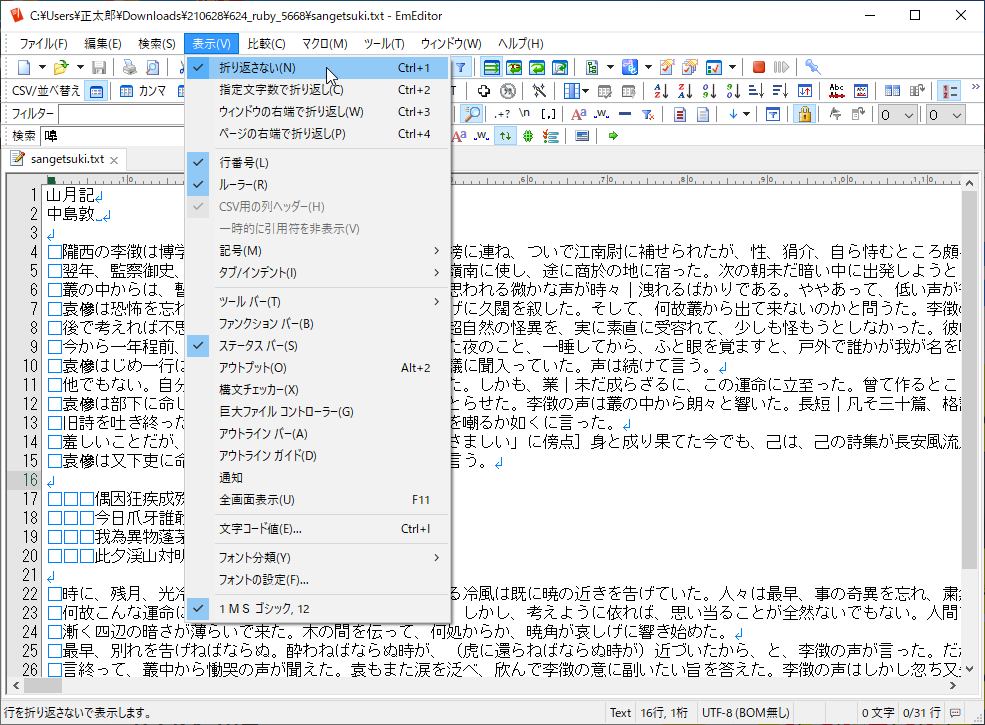985x725 pixels.
Task: Open the Macros (マクロ) menu
Action: point(325,44)
